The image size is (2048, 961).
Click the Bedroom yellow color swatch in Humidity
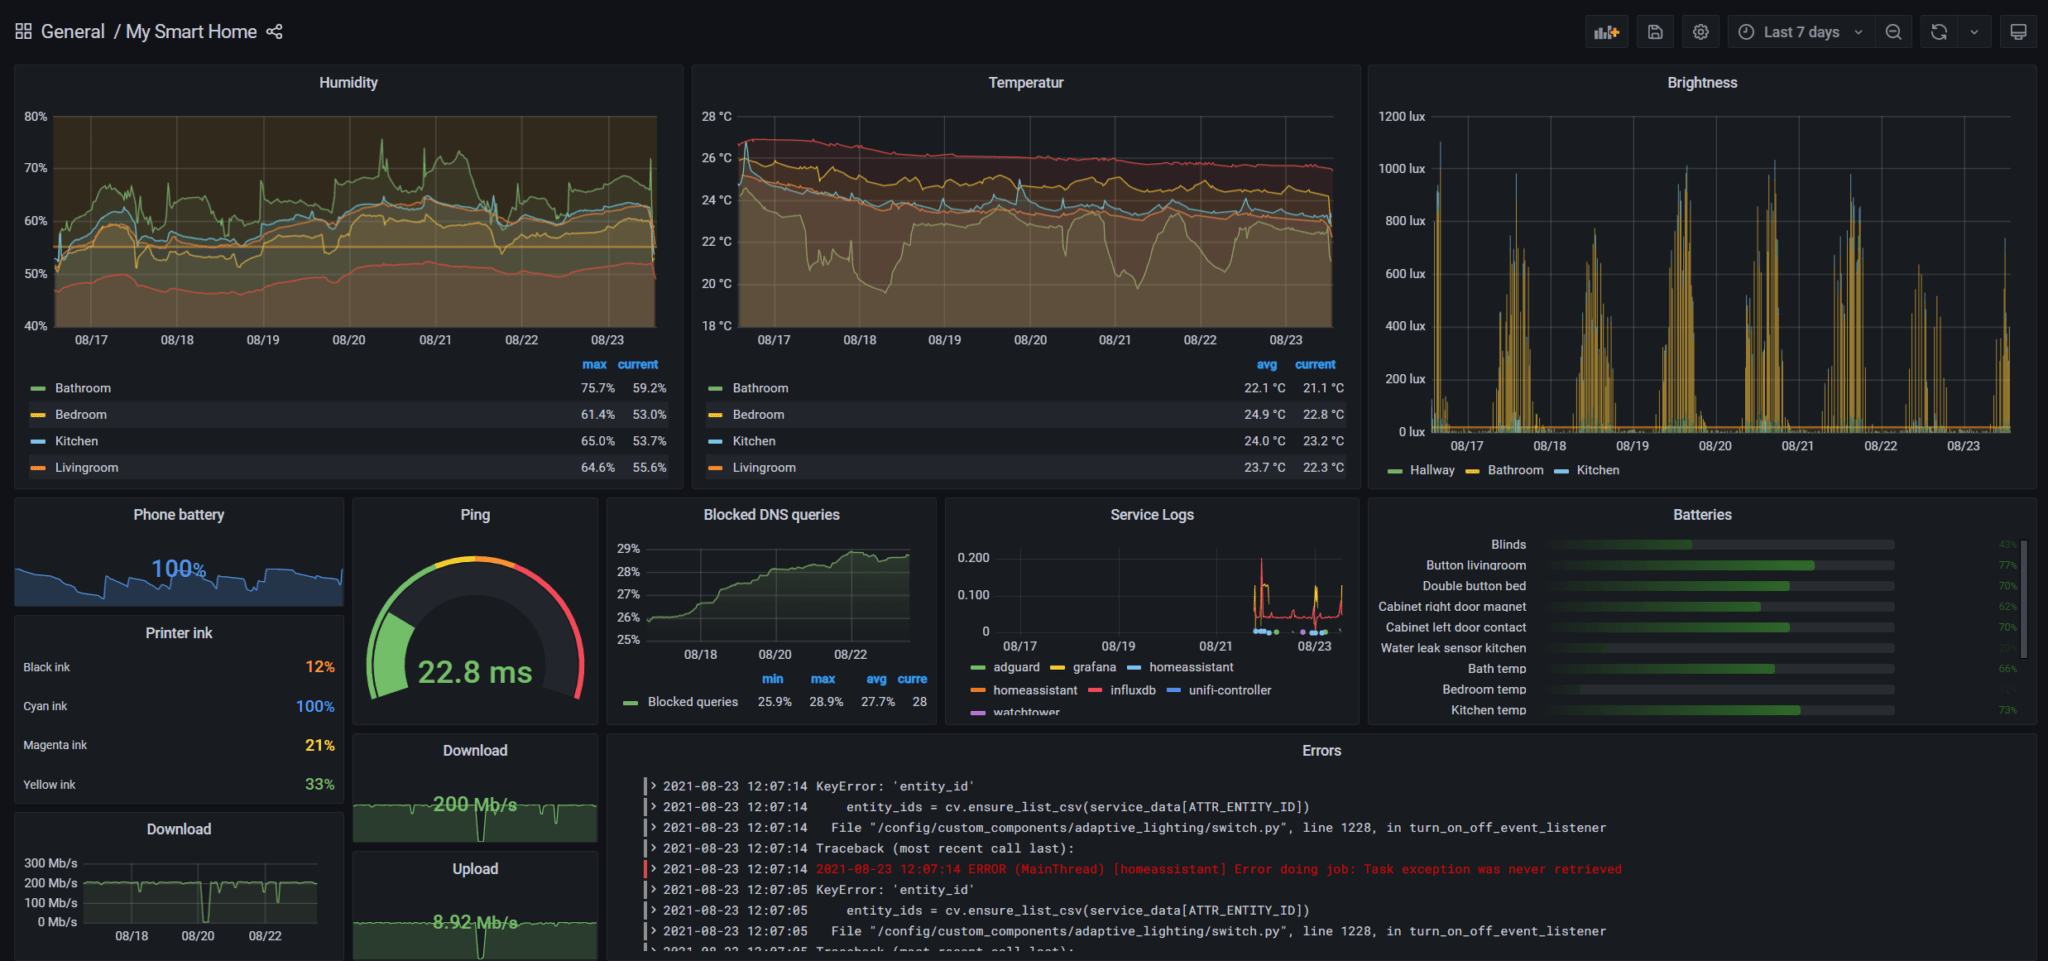click(37, 414)
